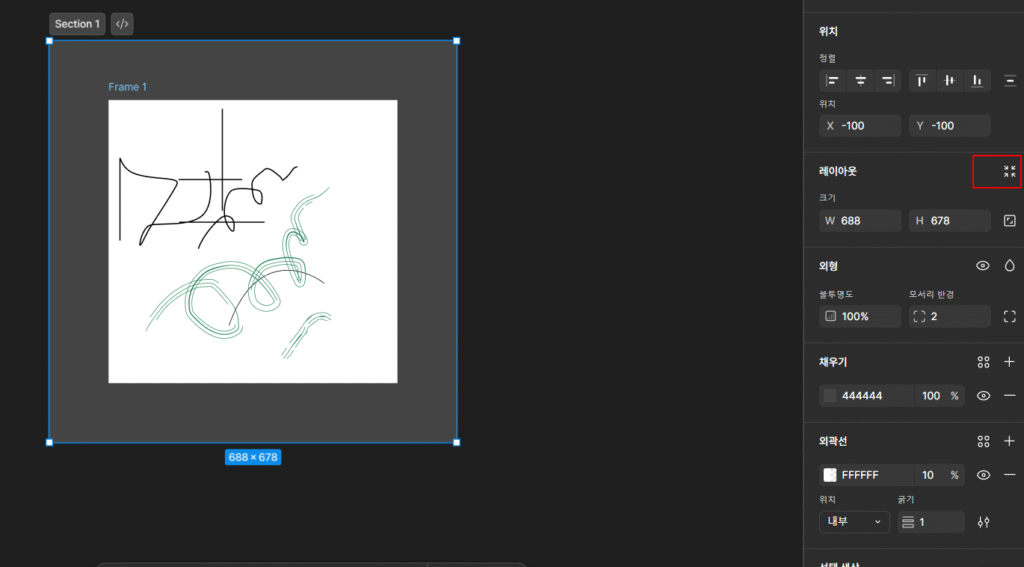Click the align left icon

click(832, 81)
